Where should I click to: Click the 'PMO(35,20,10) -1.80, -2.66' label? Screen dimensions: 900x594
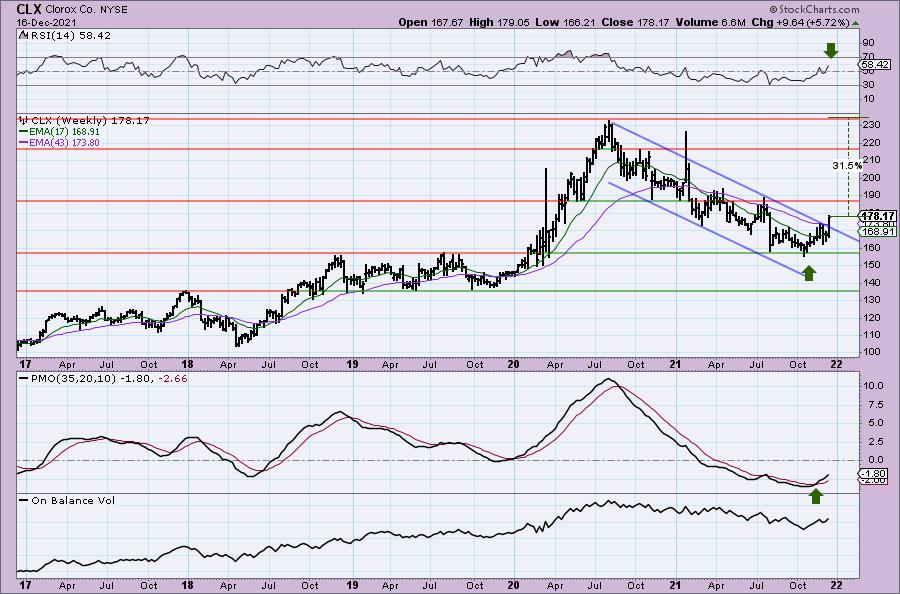[104, 379]
